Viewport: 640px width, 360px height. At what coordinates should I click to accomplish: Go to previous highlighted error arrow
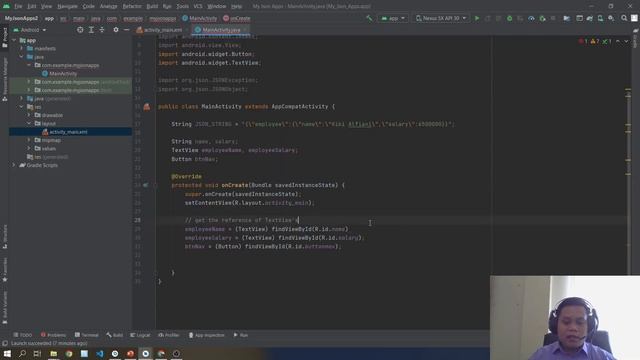click(x=618, y=41)
